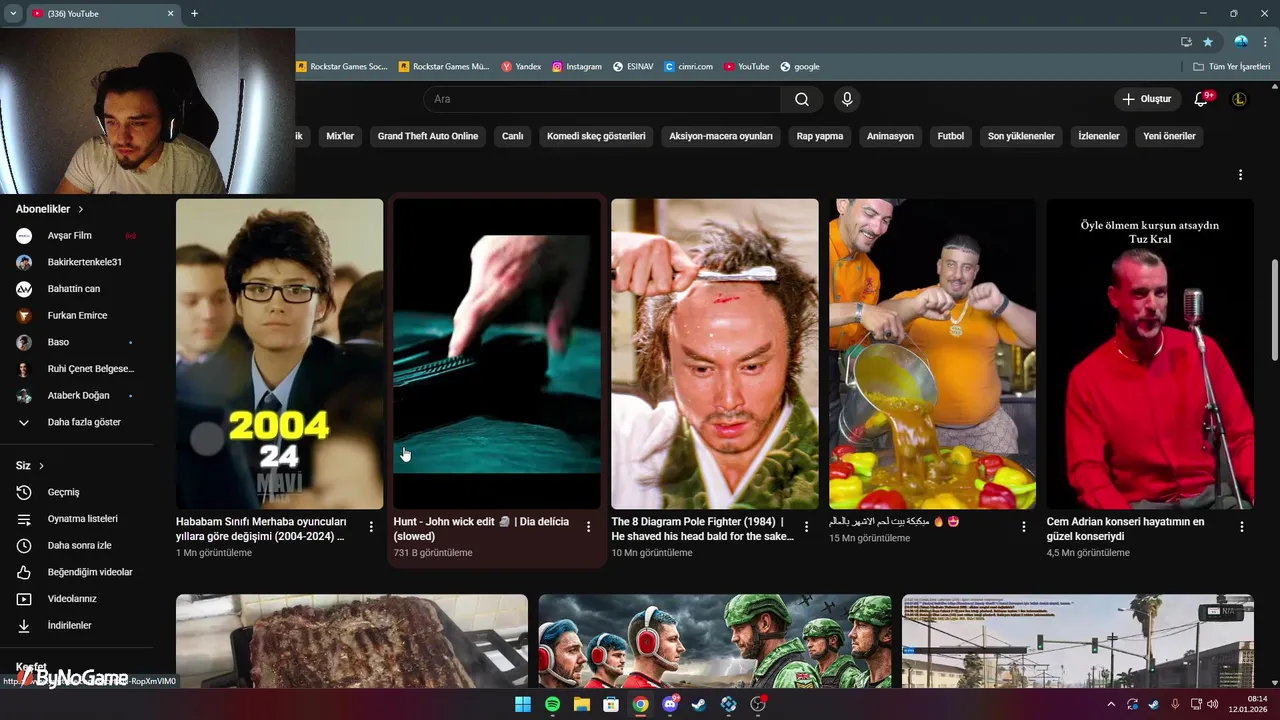Open Spotify from the taskbar

(x=552, y=704)
